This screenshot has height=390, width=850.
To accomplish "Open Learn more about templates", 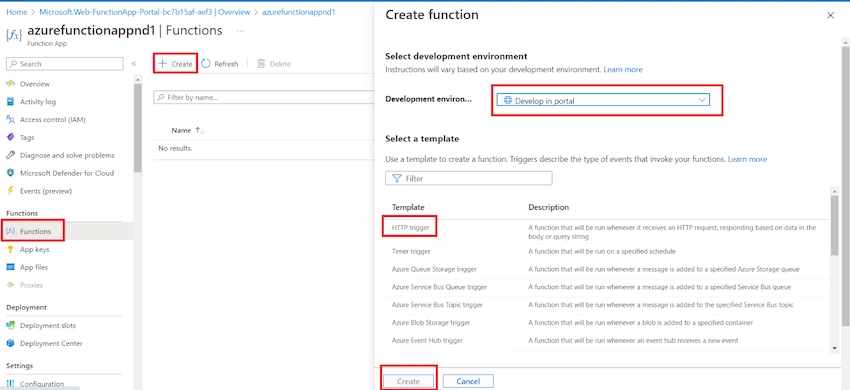I will [x=747, y=159].
